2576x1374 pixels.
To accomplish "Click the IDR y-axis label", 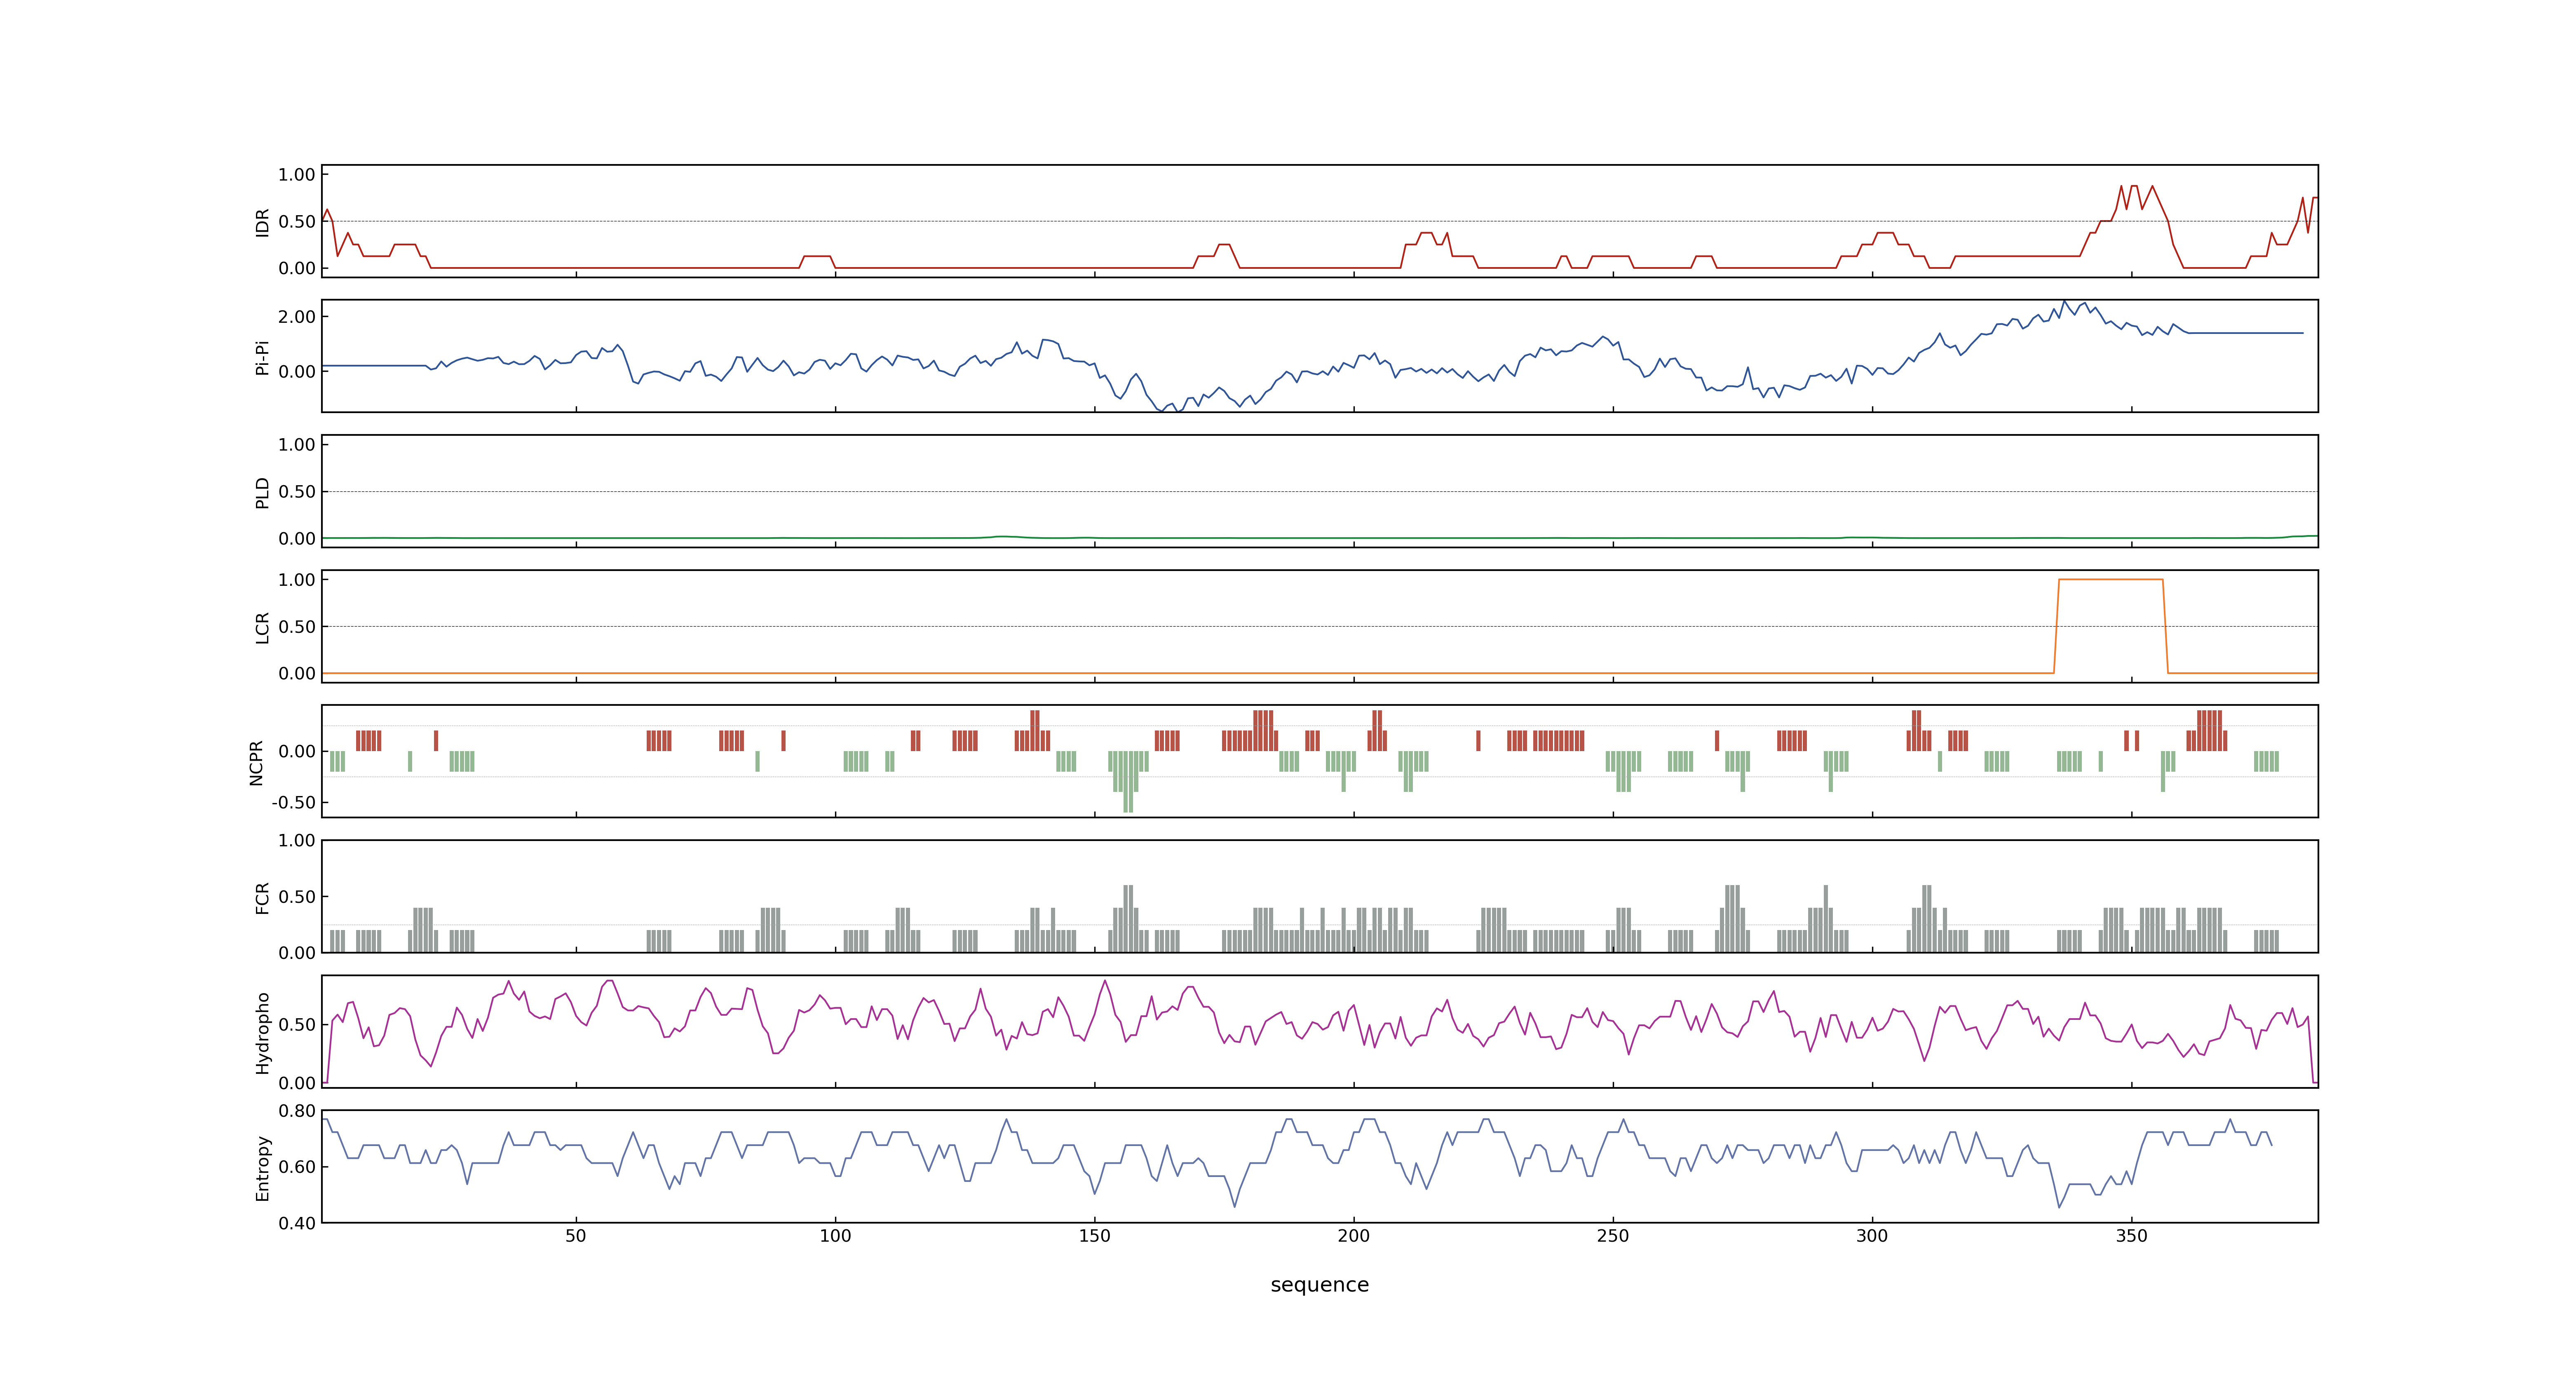I will click(262, 222).
